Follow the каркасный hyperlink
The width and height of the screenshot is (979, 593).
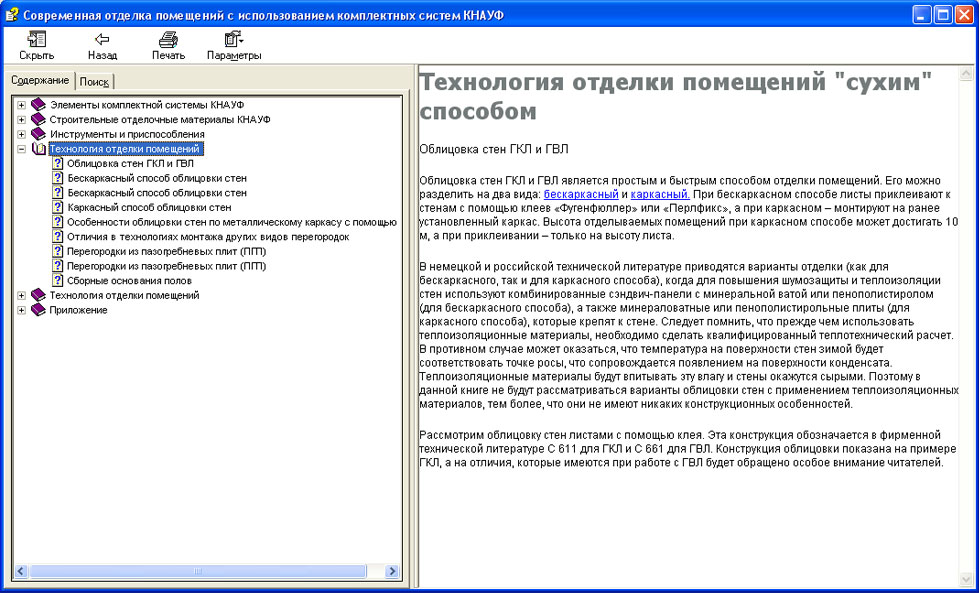pos(661,194)
